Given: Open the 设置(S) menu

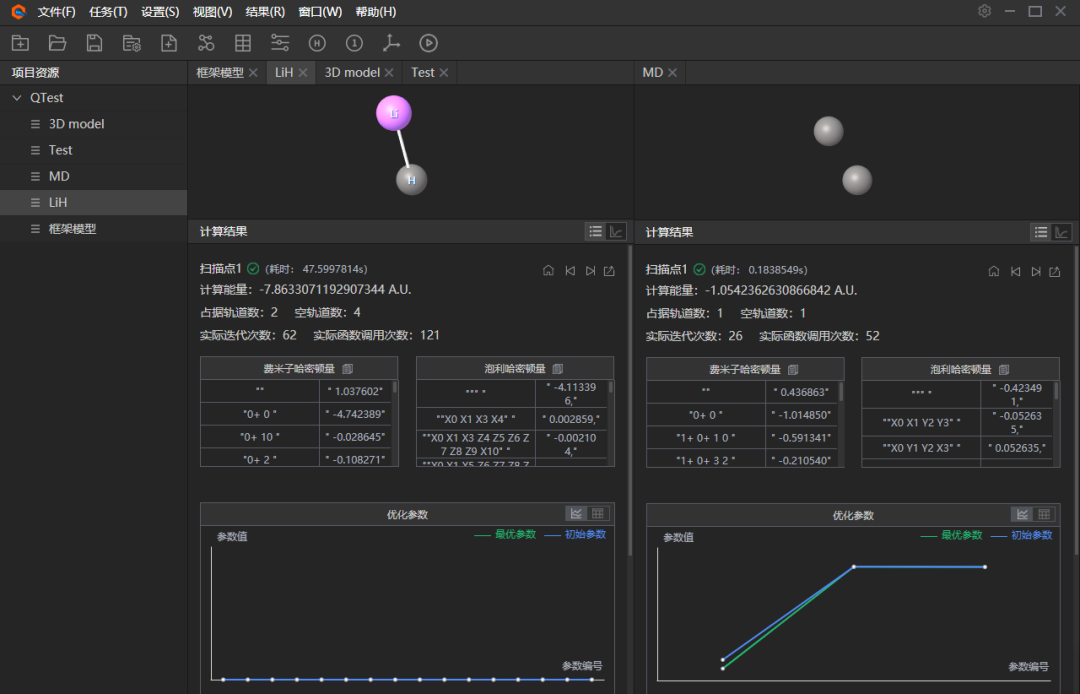Looking at the screenshot, I should (160, 12).
